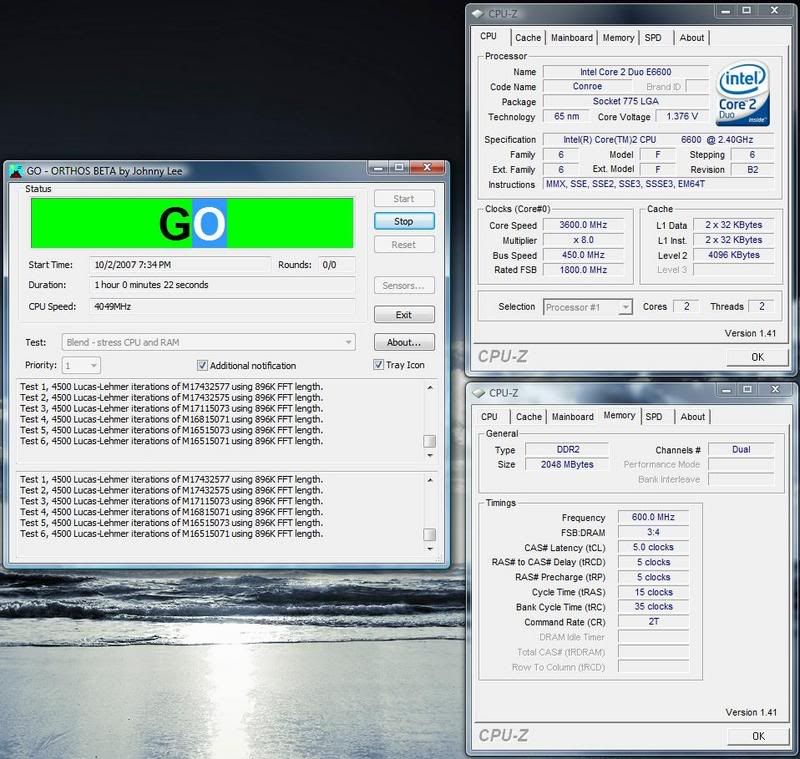Click OK in the lower CPU-Z window
The height and width of the screenshot is (759, 800).
(759, 736)
